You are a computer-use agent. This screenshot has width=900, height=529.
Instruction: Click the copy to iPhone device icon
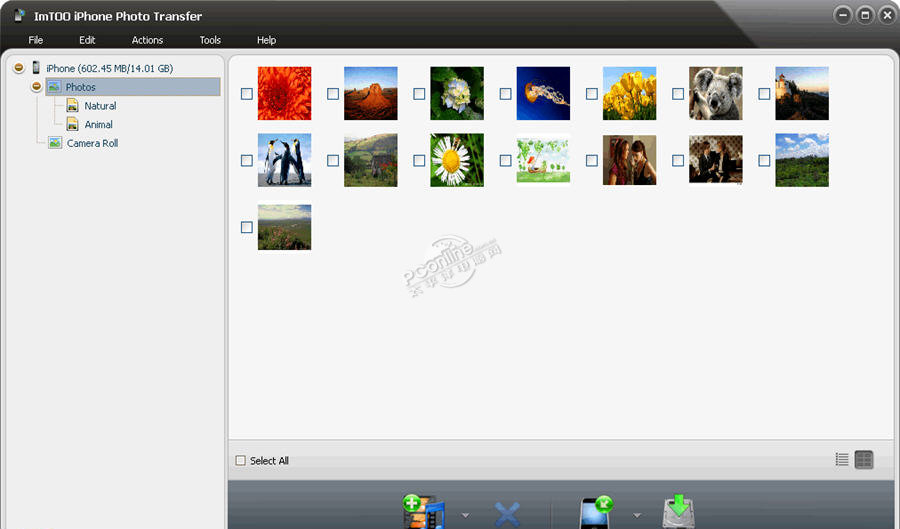point(596,512)
